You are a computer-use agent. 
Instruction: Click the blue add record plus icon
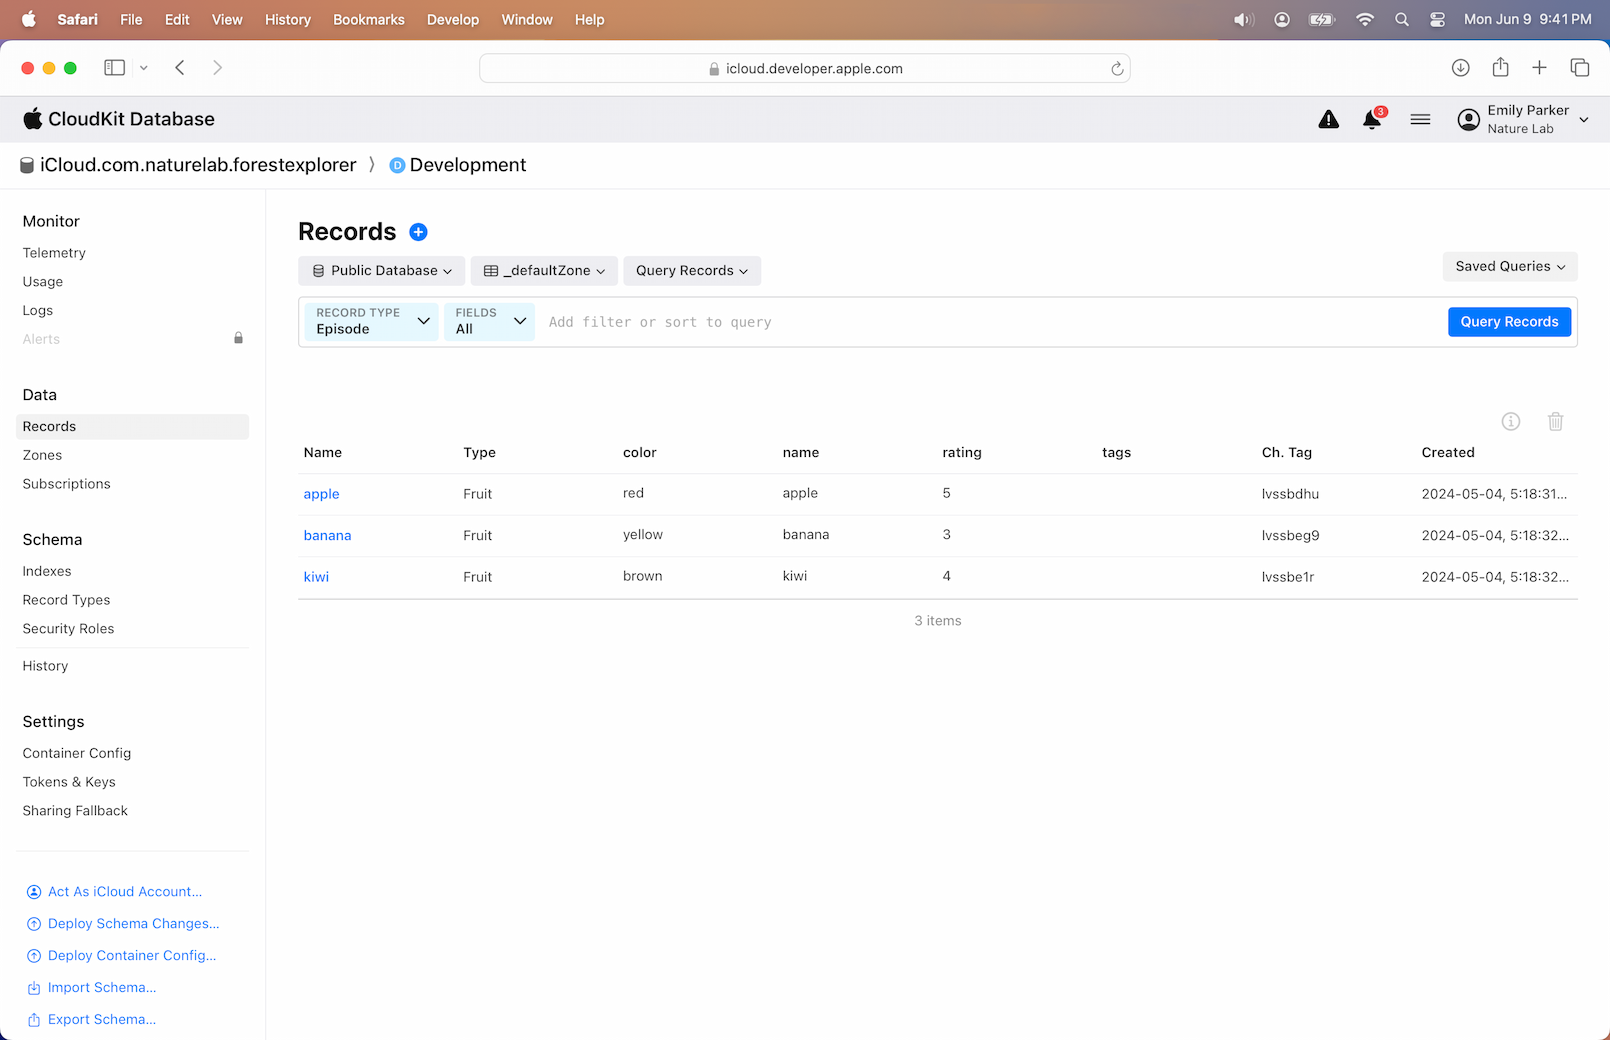pos(419,232)
